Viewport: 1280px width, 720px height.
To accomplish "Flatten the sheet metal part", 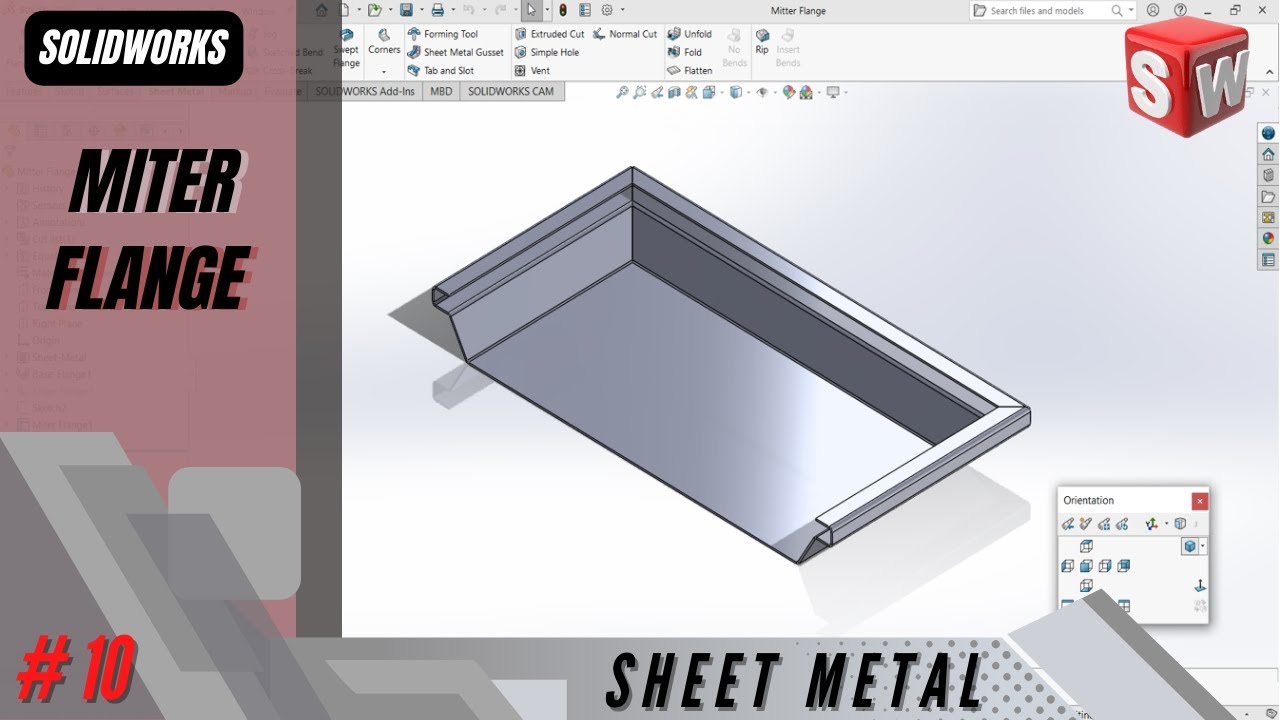I will coord(689,71).
